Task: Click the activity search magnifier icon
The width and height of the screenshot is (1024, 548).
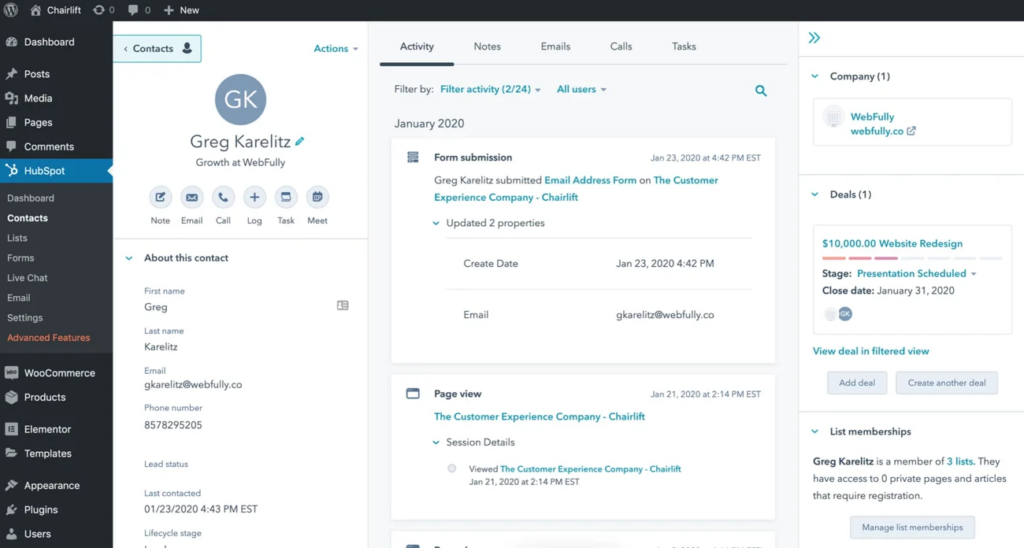Action: pyautogui.click(x=761, y=91)
